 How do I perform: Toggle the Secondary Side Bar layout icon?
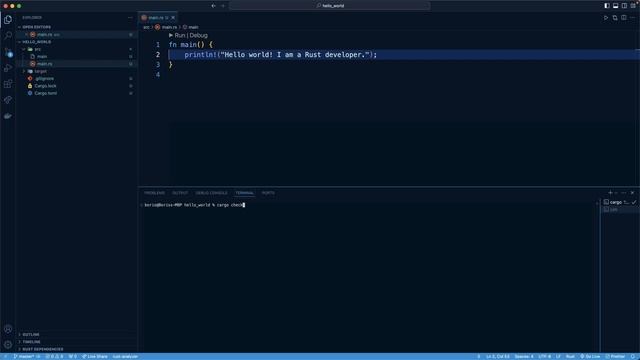point(624,6)
